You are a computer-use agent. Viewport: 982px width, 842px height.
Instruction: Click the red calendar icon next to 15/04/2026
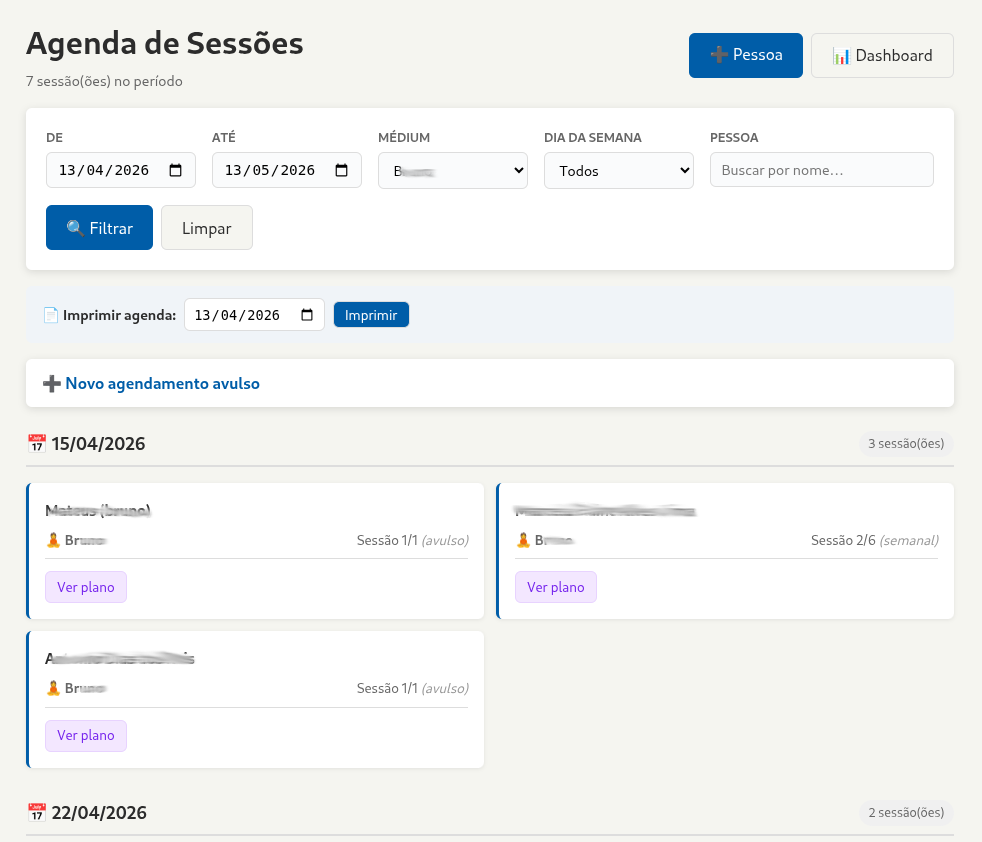click(36, 443)
